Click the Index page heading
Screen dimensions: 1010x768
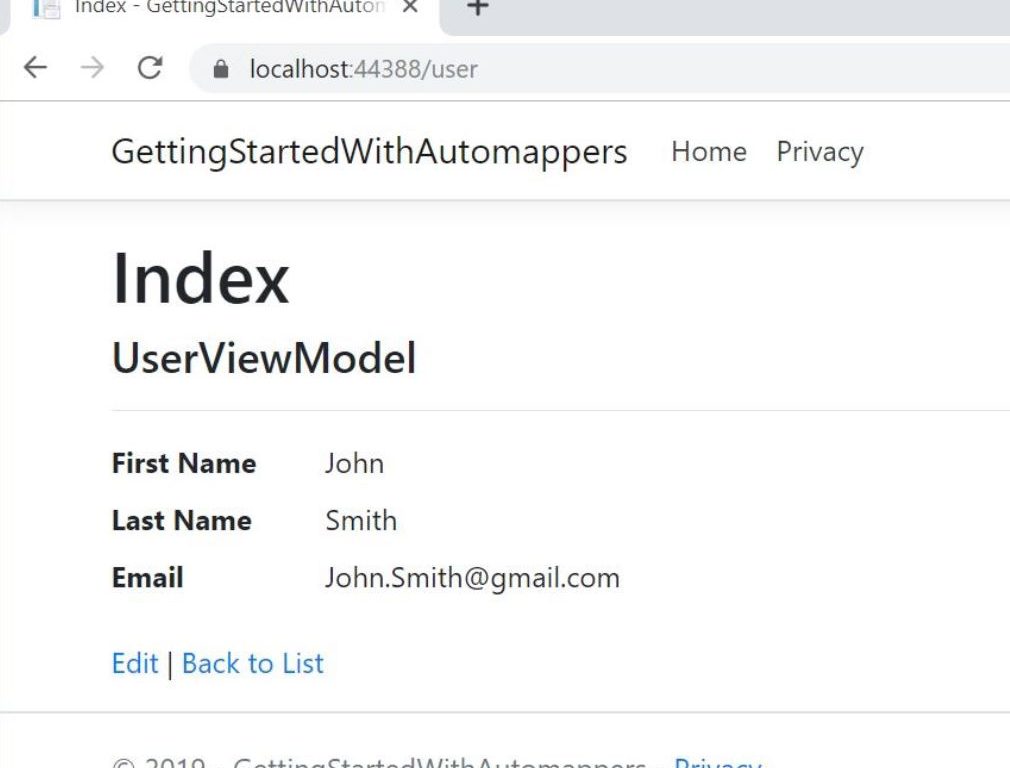tap(200, 279)
